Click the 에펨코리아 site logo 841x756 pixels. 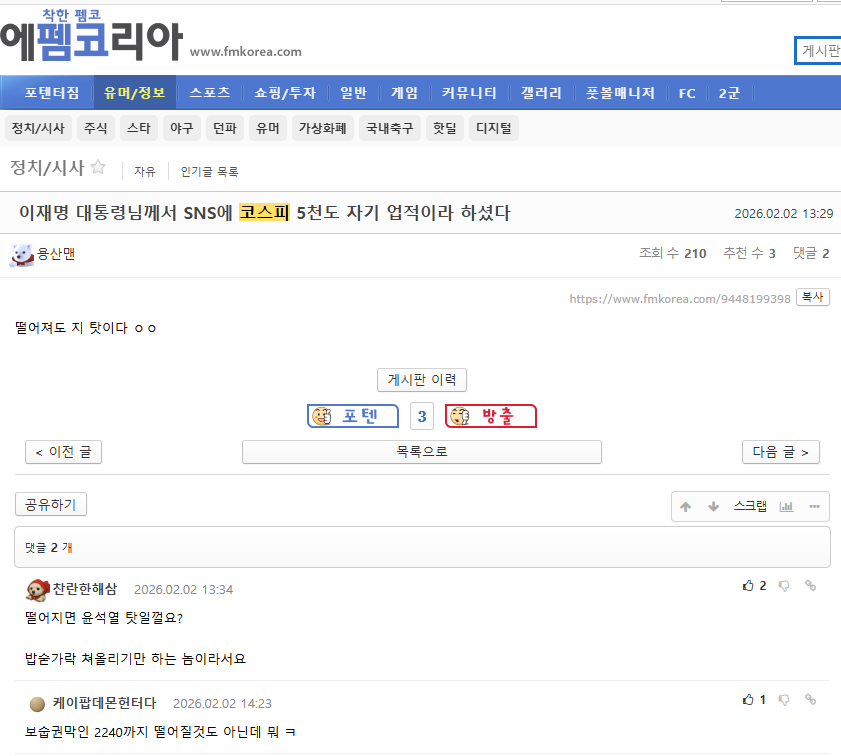92,36
